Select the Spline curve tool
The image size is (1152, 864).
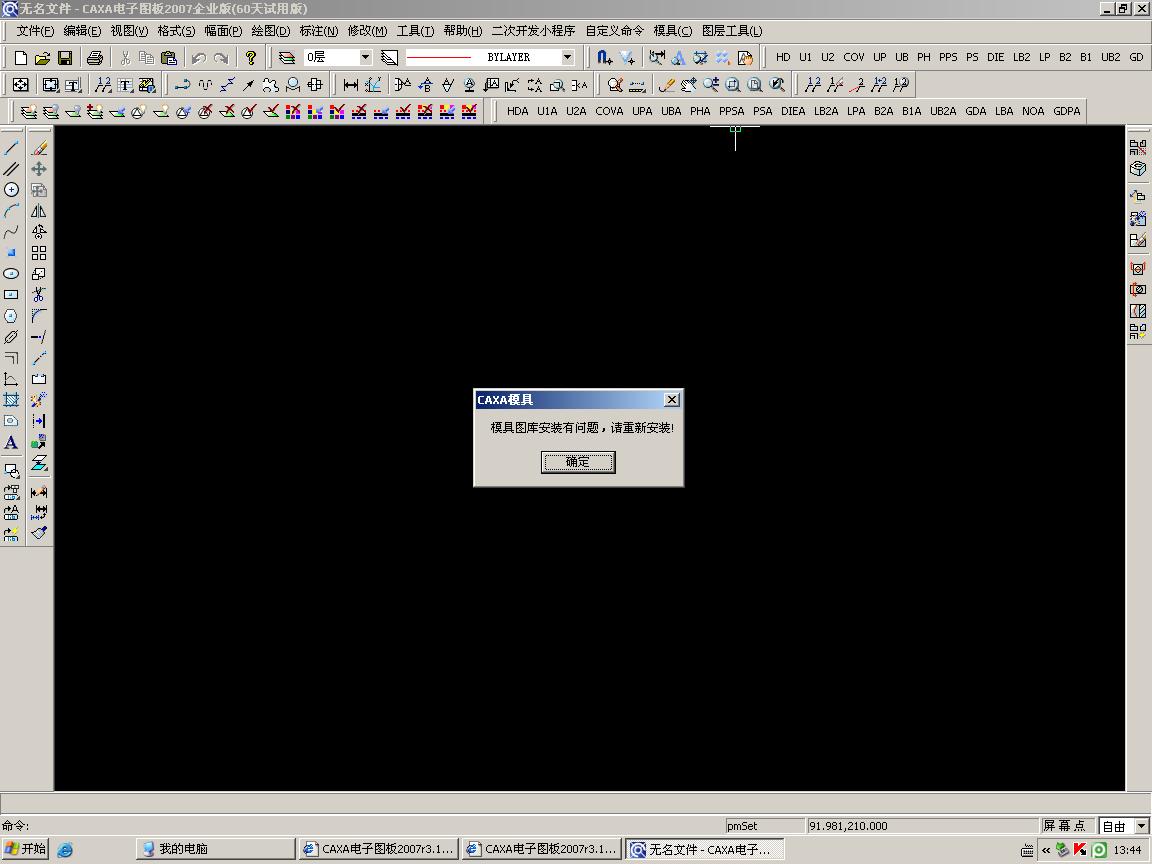[11, 231]
